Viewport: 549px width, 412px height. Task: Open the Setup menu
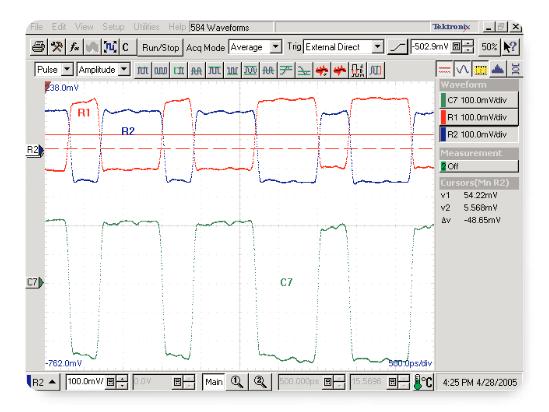113,27
